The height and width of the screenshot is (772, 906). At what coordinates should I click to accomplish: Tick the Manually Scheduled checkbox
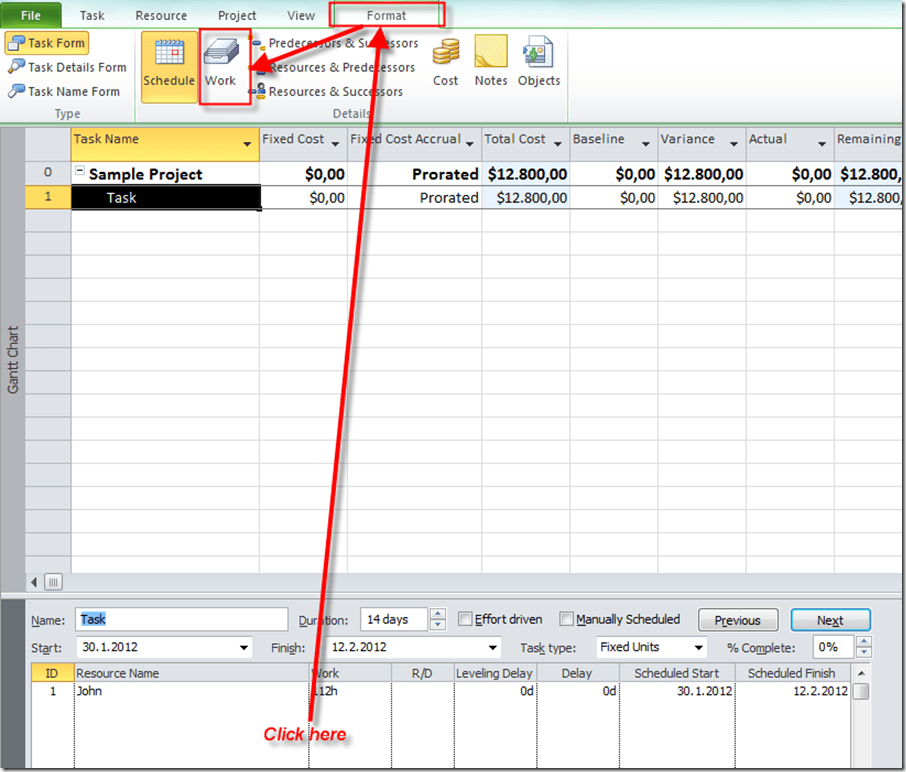(567, 620)
